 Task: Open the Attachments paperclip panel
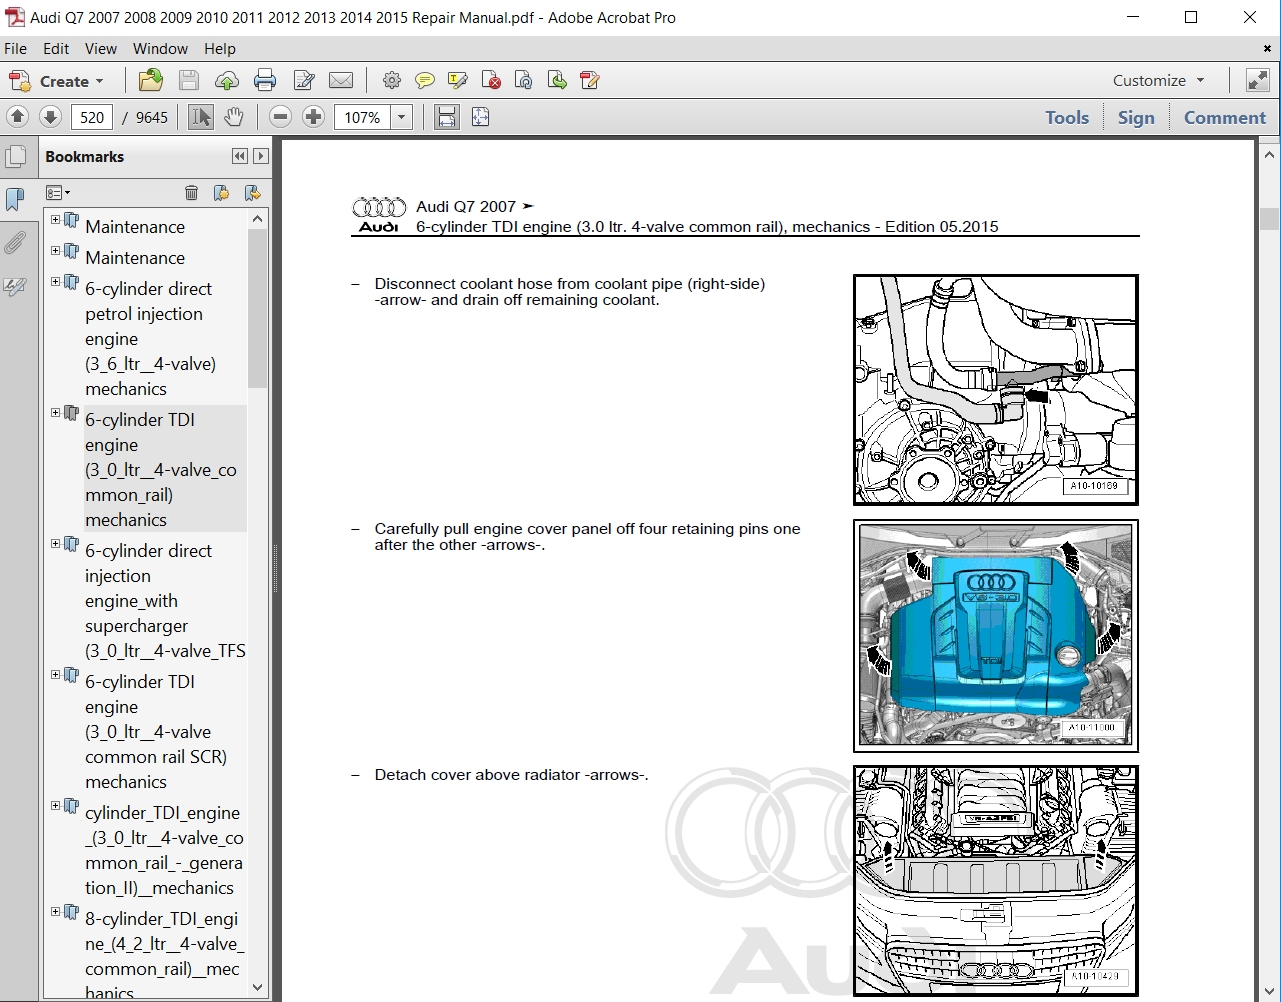(15, 243)
